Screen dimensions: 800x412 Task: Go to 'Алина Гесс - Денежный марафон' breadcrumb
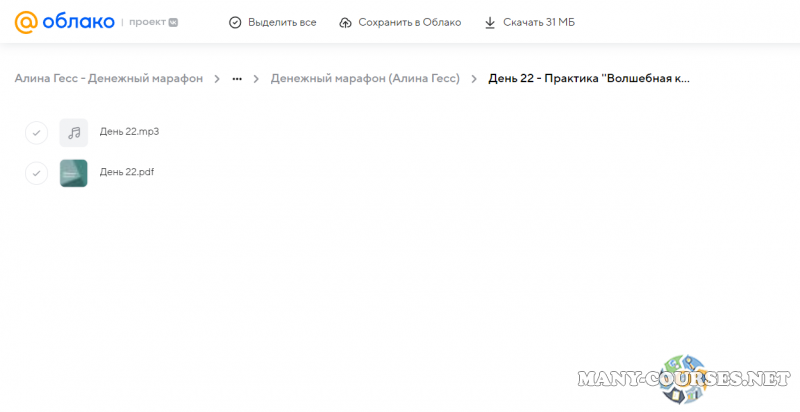click(x=108, y=78)
